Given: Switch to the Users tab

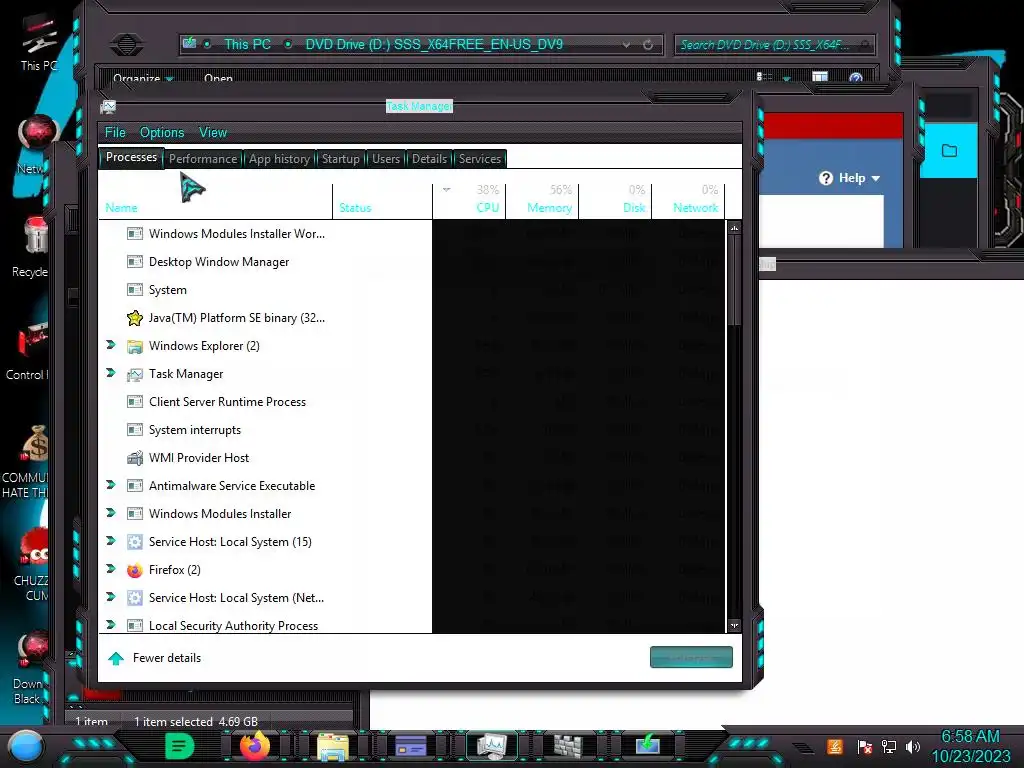Looking at the screenshot, I should click(386, 159).
